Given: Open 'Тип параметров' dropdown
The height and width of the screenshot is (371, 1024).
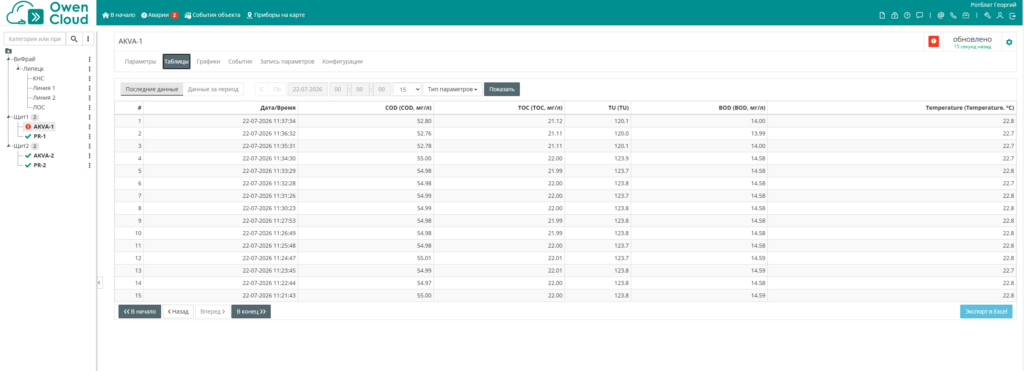Looking at the screenshot, I should coord(453,89).
